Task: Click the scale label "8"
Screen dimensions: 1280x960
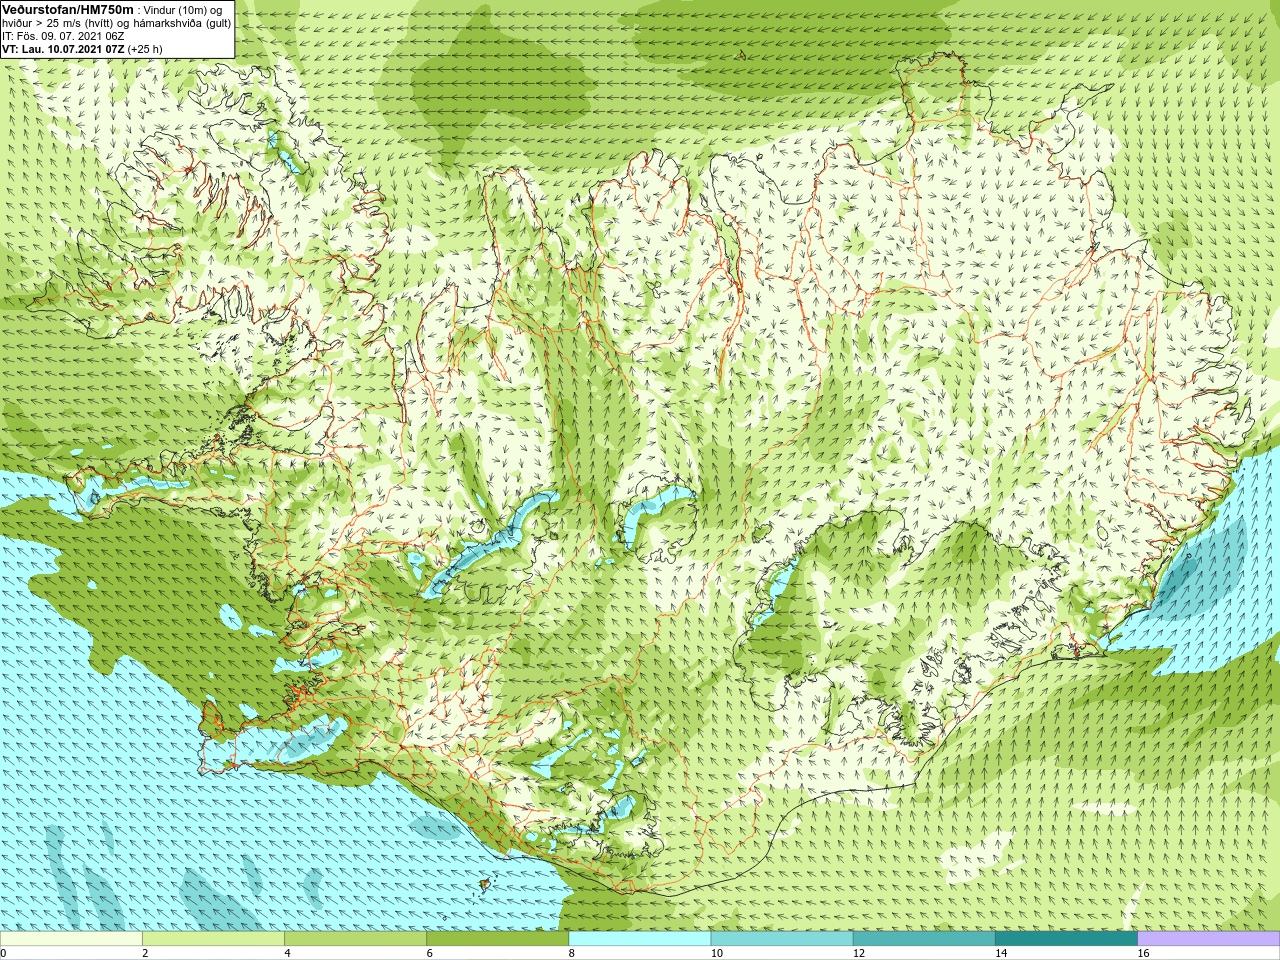Action: click(x=571, y=953)
